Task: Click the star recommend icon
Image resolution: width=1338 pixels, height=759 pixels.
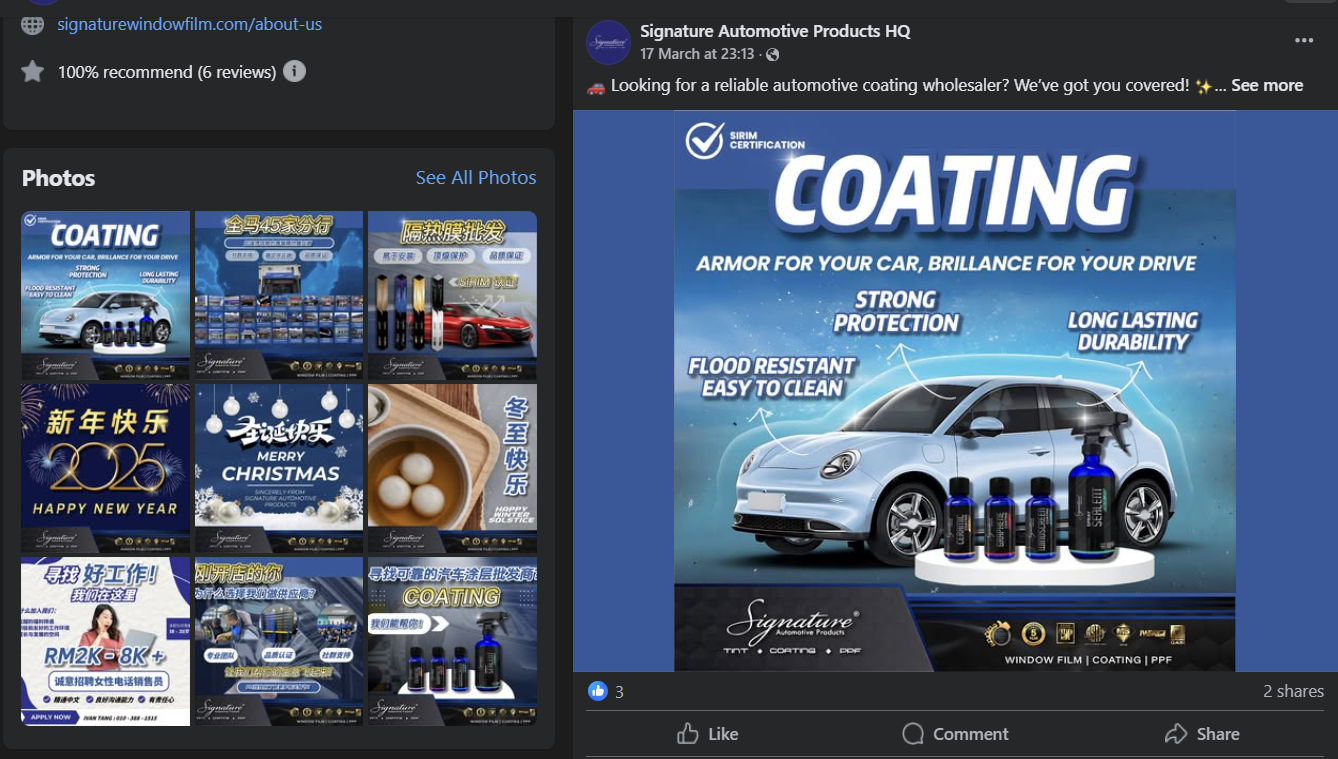Action: (33, 71)
